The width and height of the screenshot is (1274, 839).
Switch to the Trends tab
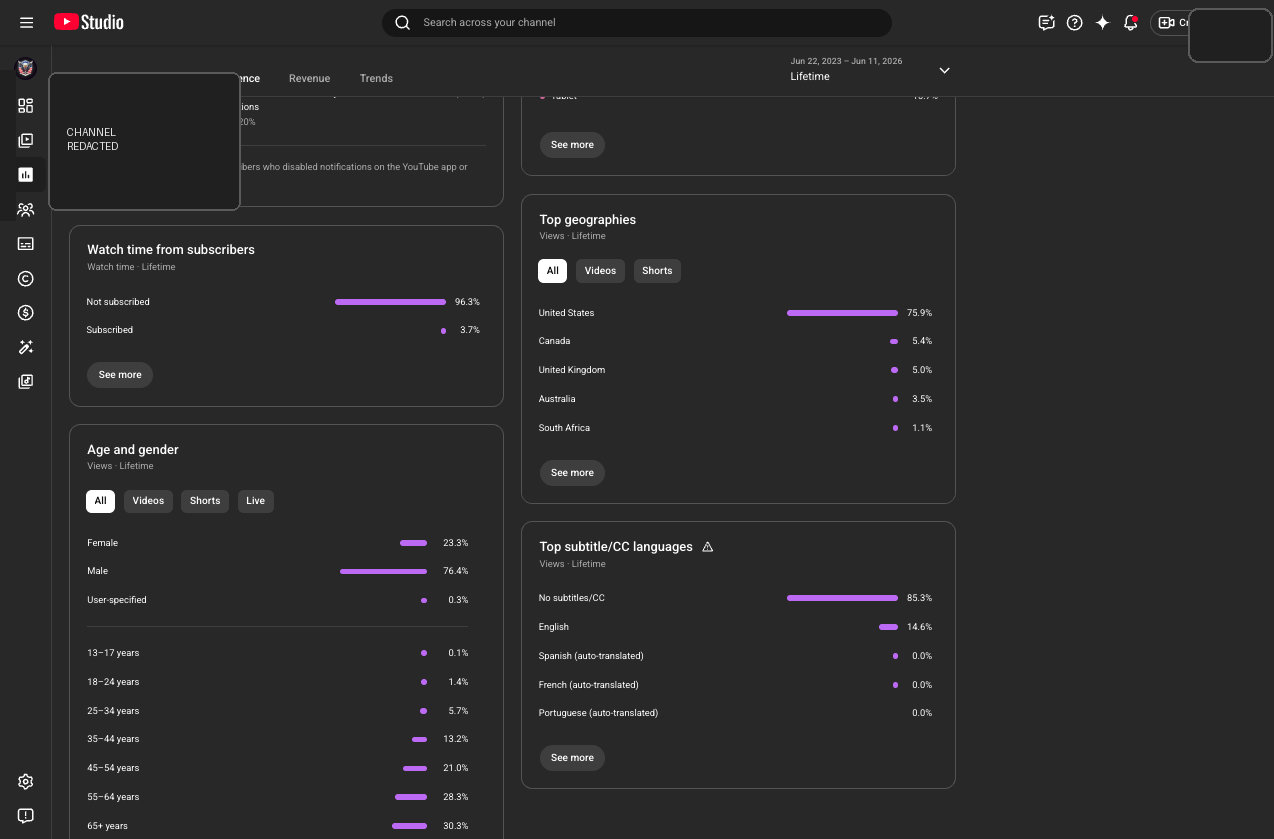pyautogui.click(x=376, y=78)
